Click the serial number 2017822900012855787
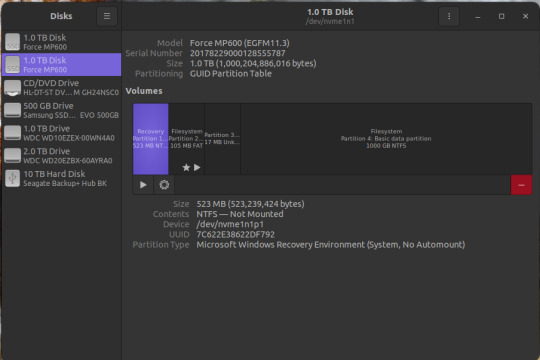The width and height of the screenshot is (540, 360). (x=238, y=53)
